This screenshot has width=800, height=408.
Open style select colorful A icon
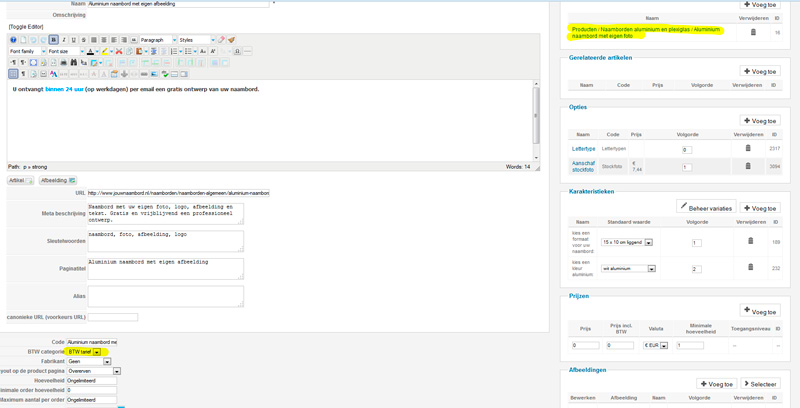pyautogui.click(x=54, y=74)
